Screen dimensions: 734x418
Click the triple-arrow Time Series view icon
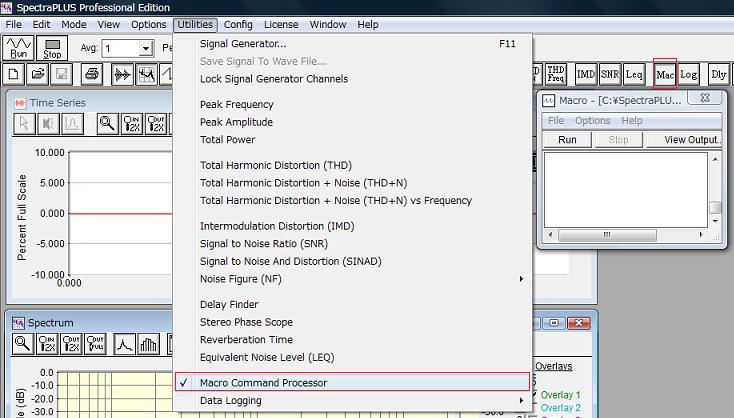(123, 74)
